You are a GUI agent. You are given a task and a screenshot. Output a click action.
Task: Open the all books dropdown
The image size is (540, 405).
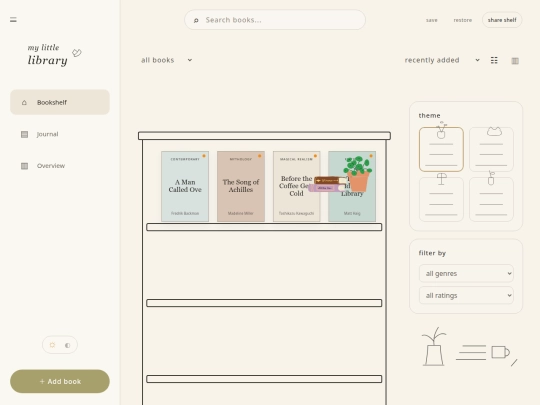pyautogui.click(x=167, y=60)
